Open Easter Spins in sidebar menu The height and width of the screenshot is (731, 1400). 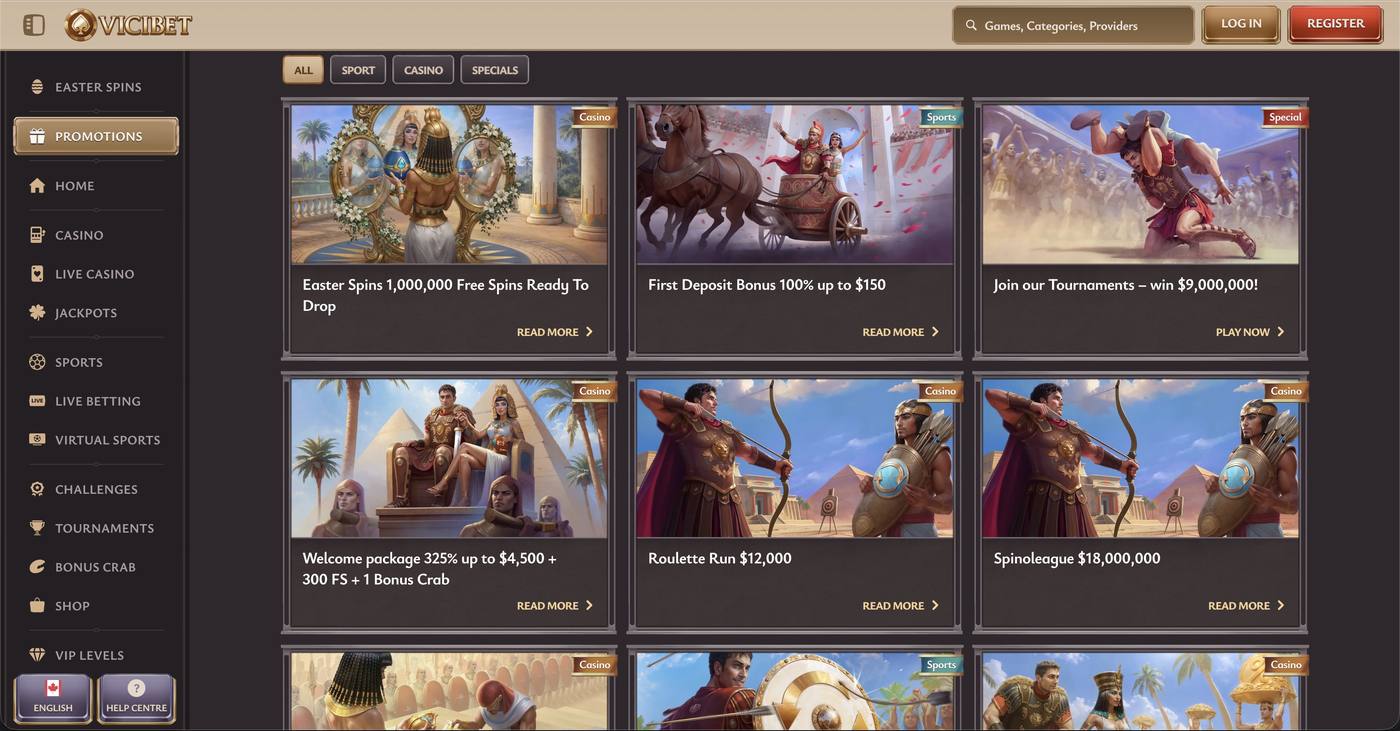(96, 87)
